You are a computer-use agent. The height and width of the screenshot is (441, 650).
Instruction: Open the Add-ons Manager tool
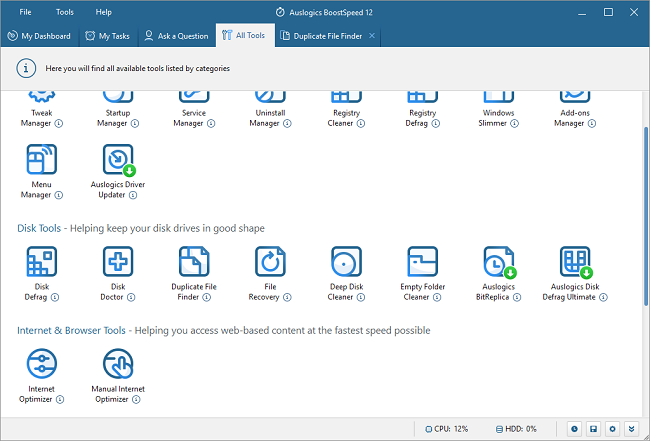point(575,97)
